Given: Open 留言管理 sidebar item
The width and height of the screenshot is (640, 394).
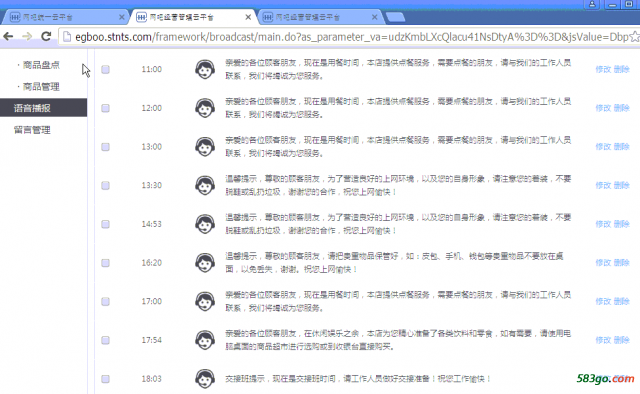Looking at the screenshot, I should pos(32,130).
